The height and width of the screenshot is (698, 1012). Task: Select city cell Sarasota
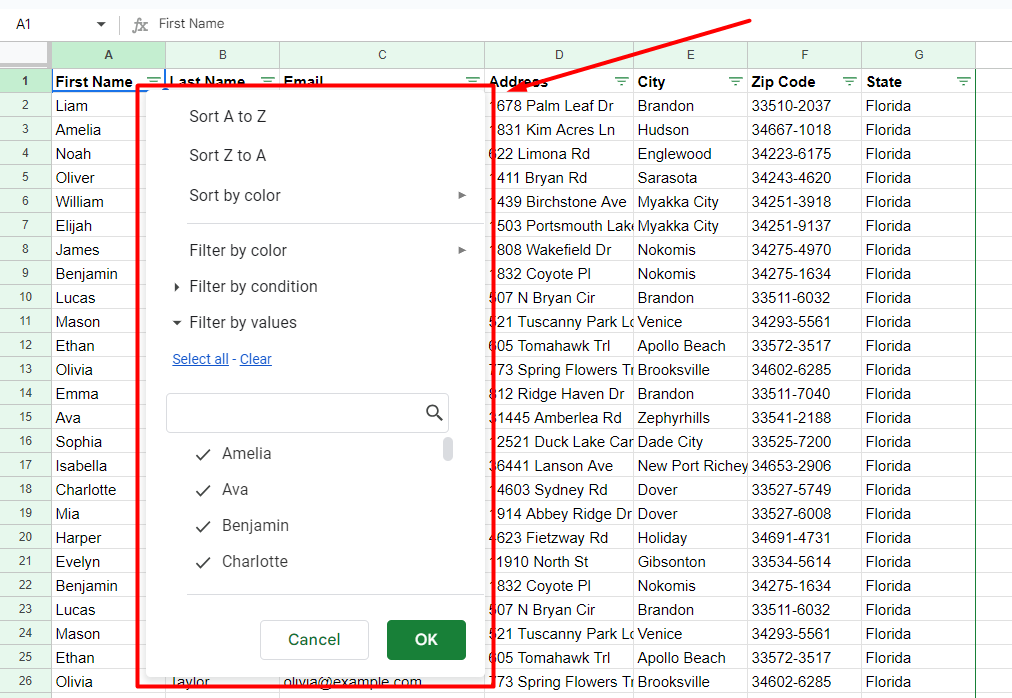[691, 178]
